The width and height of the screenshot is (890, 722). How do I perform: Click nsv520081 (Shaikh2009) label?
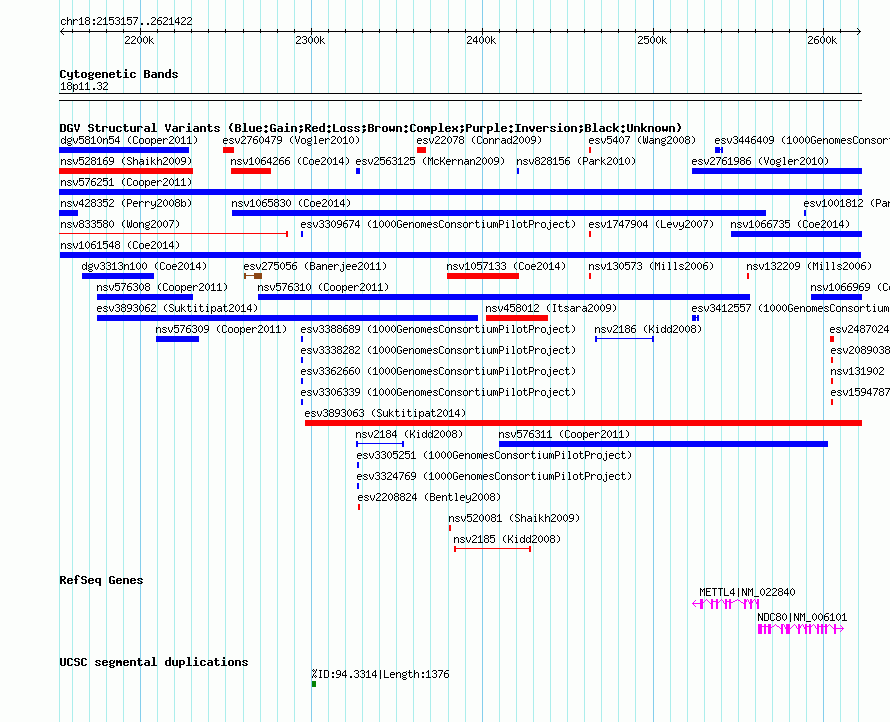(x=514, y=518)
